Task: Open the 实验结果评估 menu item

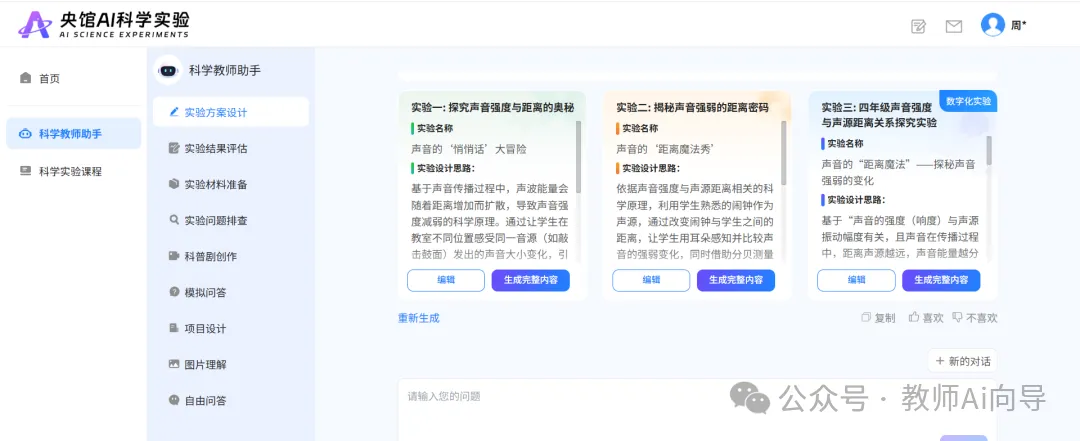Action: [231, 148]
